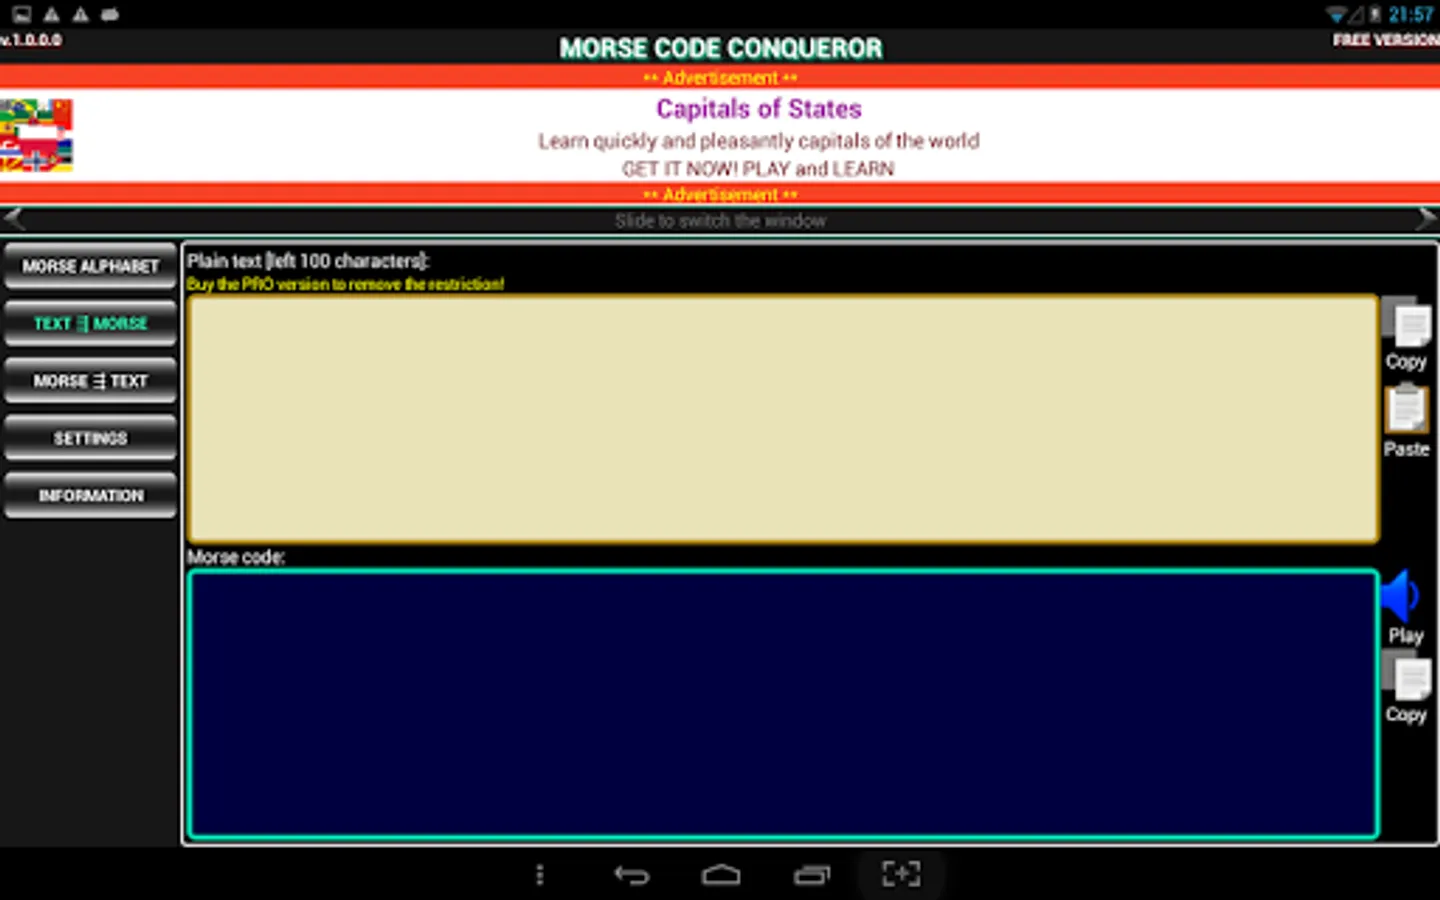The width and height of the screenshot is (1440, 900).
Task: Click the 'Slide to switch the window' bar
Action: (x=720, y=221)
